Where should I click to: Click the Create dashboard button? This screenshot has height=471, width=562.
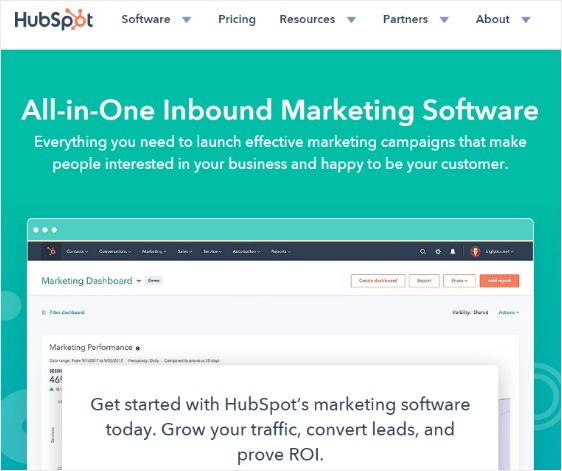click(x=378, y=281)
